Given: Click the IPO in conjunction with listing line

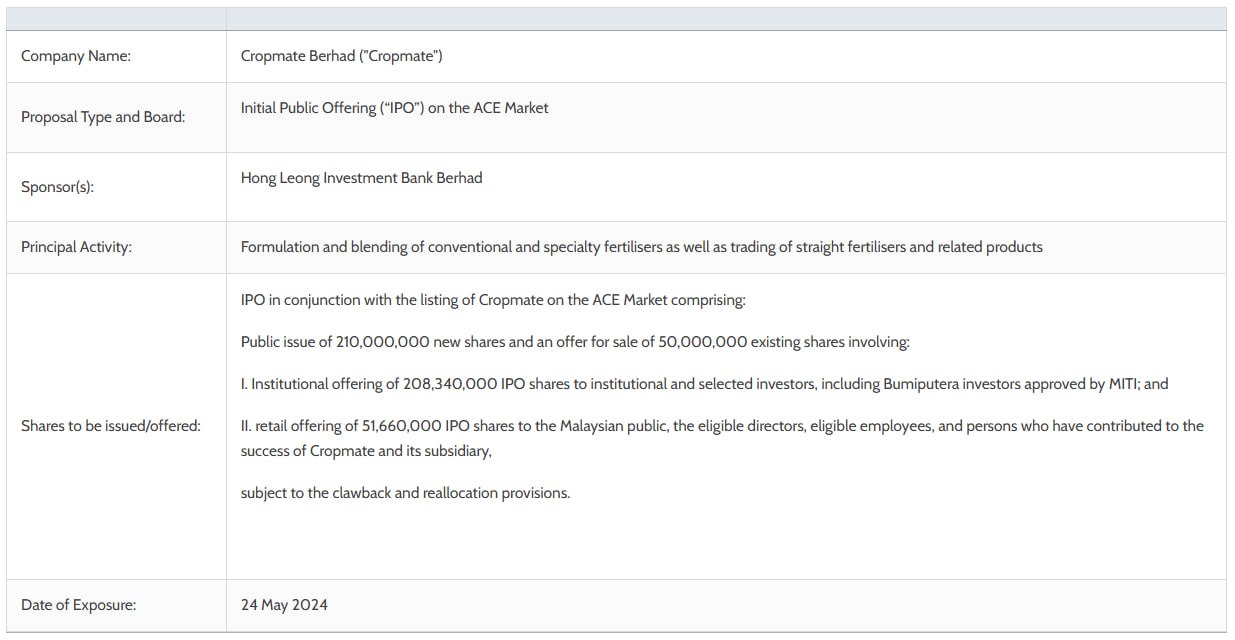Looking at the screenshot, I should (x=493, y=300).
